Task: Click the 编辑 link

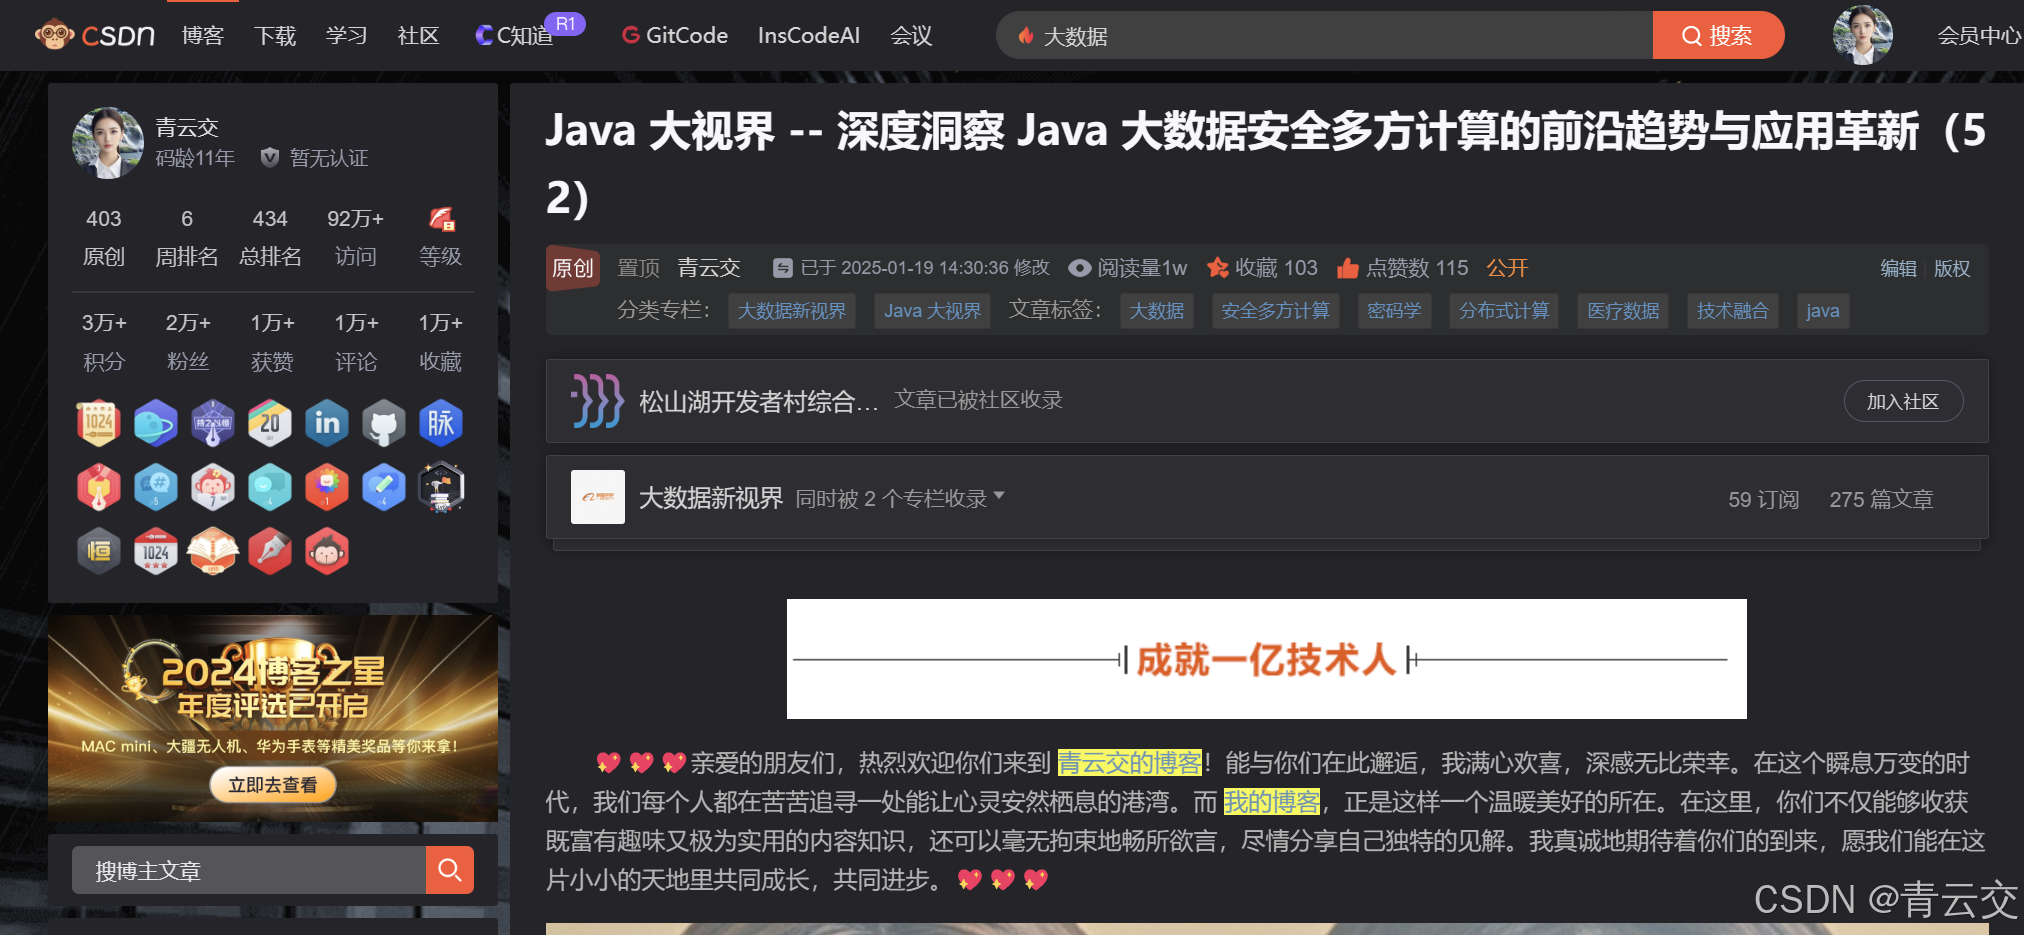Action: 1898,268
